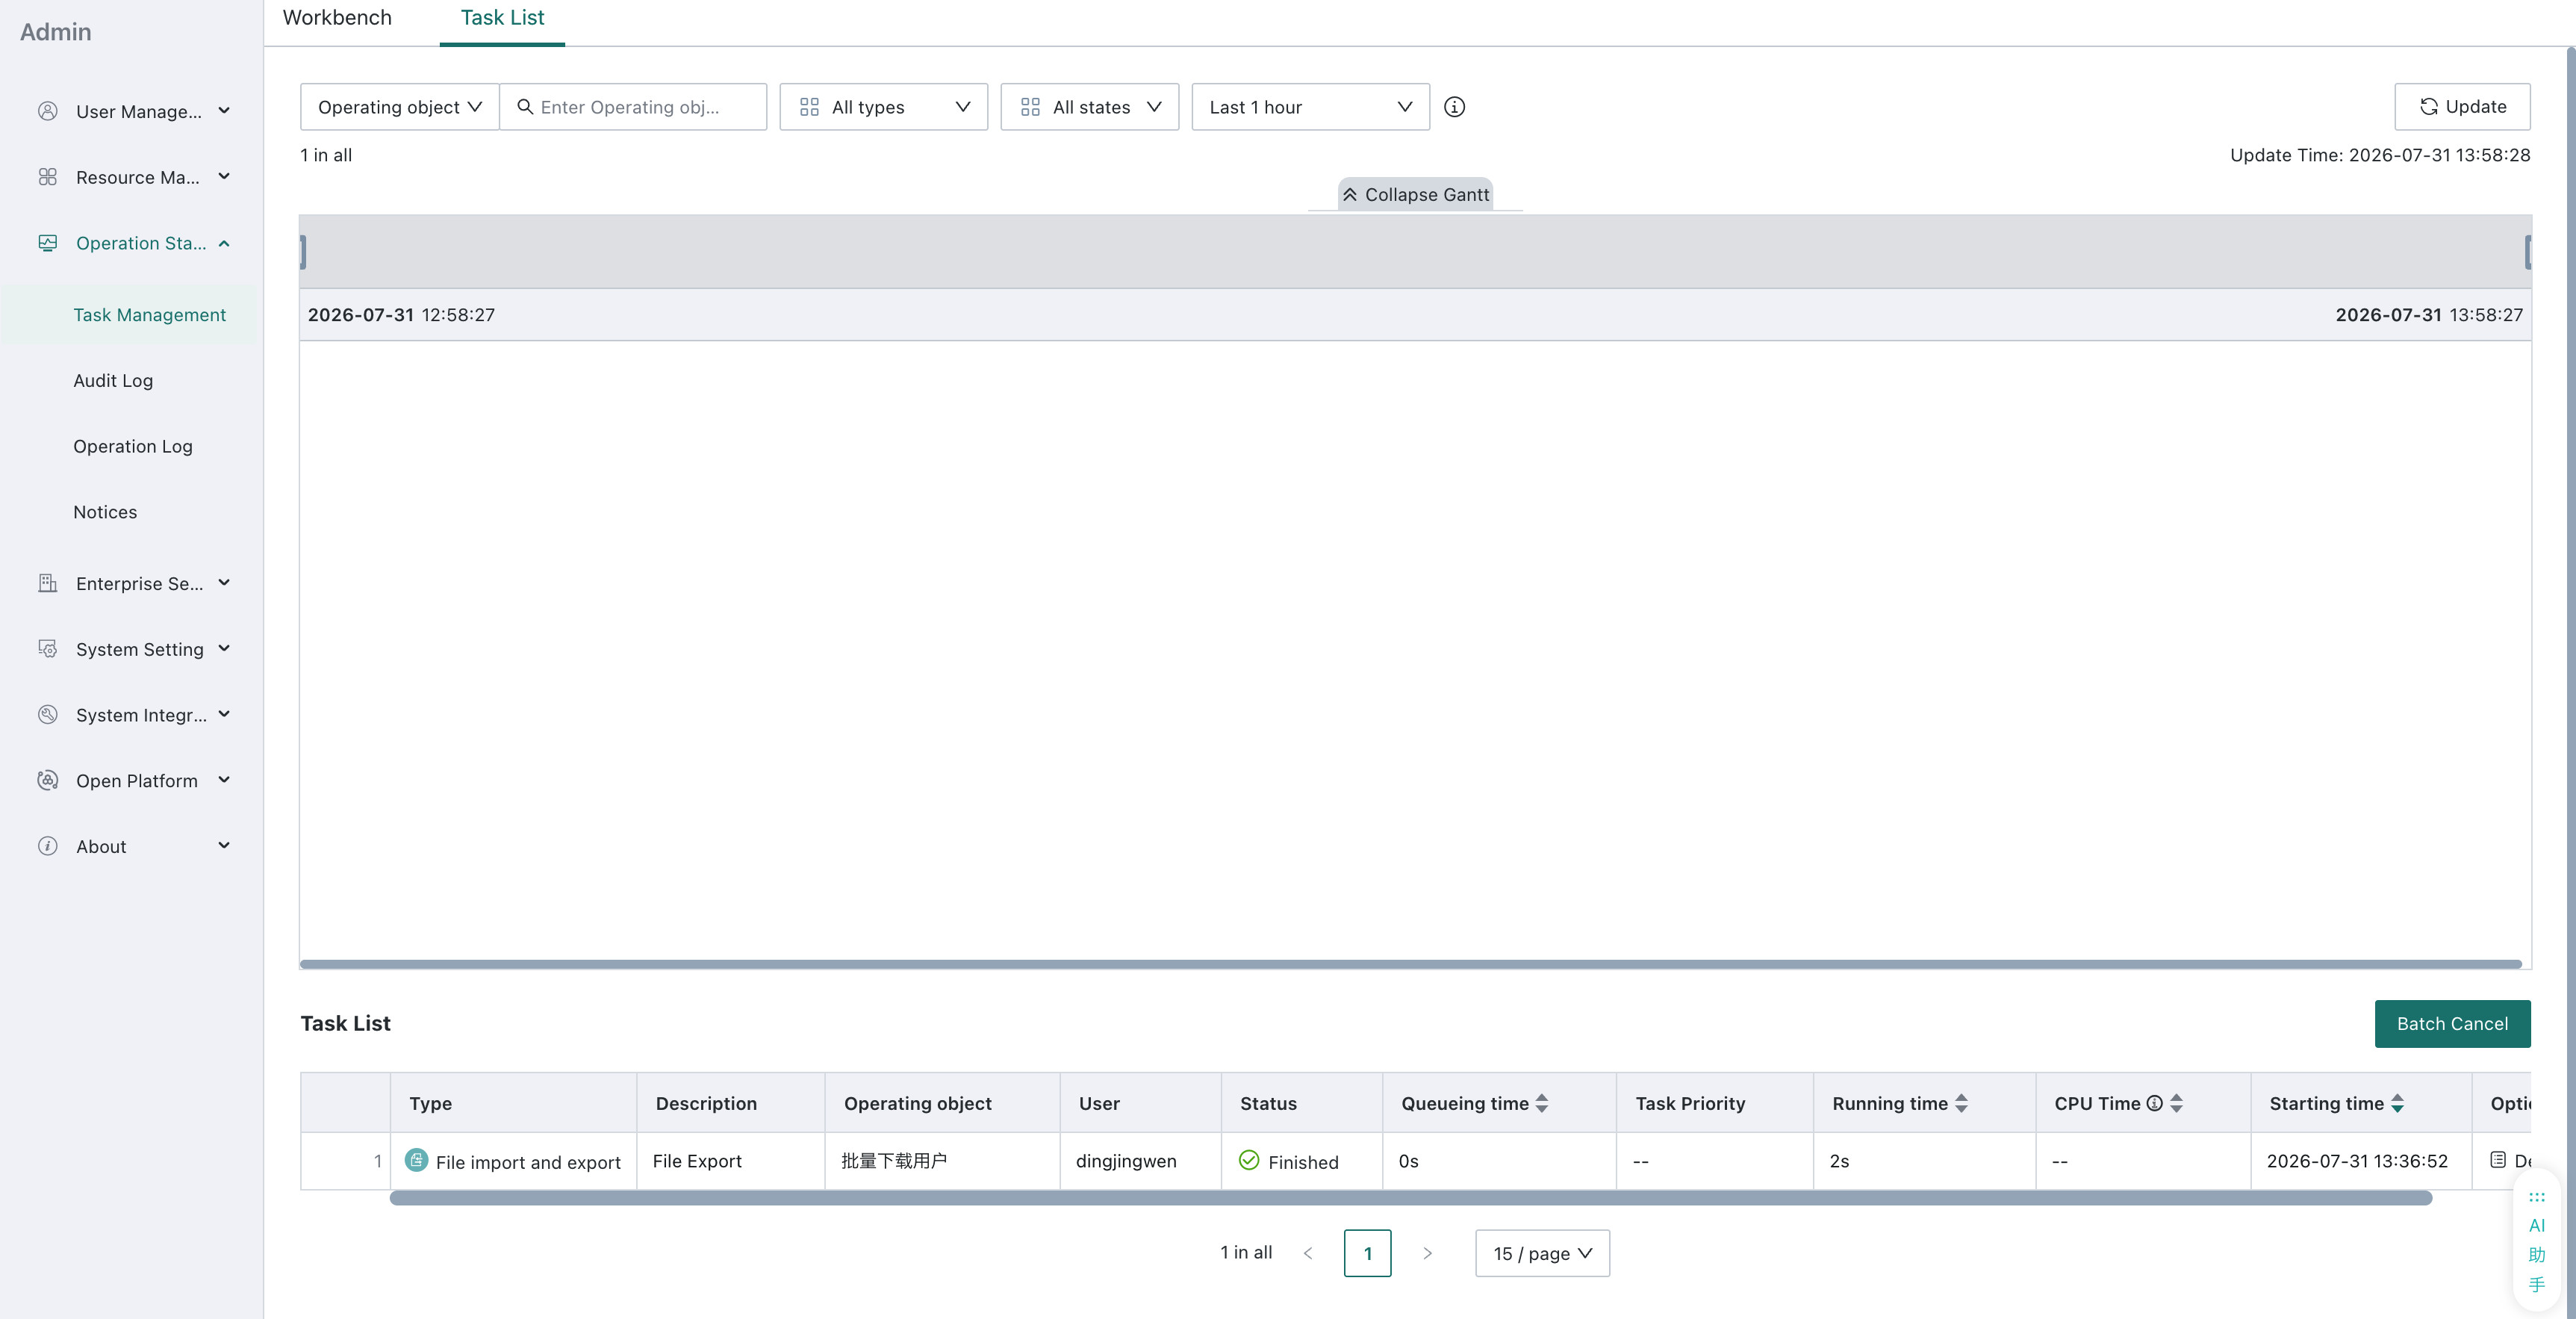Collapse the Operation Status menu

point(224,243)
